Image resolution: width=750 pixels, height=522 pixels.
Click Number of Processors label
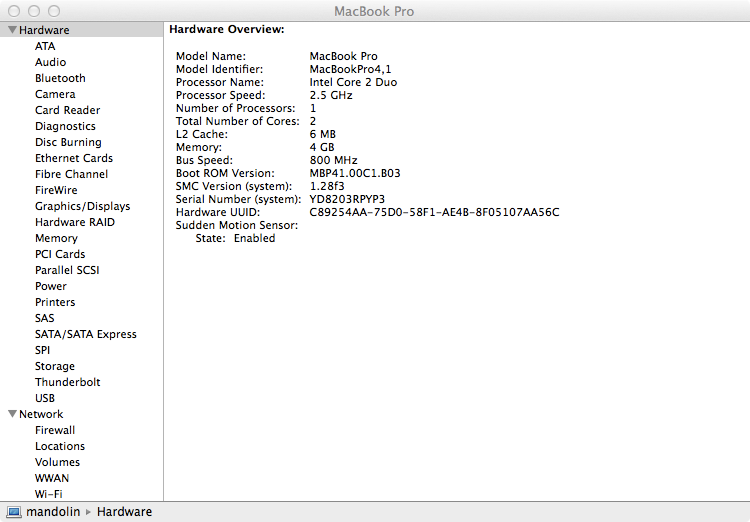[235, 109]
